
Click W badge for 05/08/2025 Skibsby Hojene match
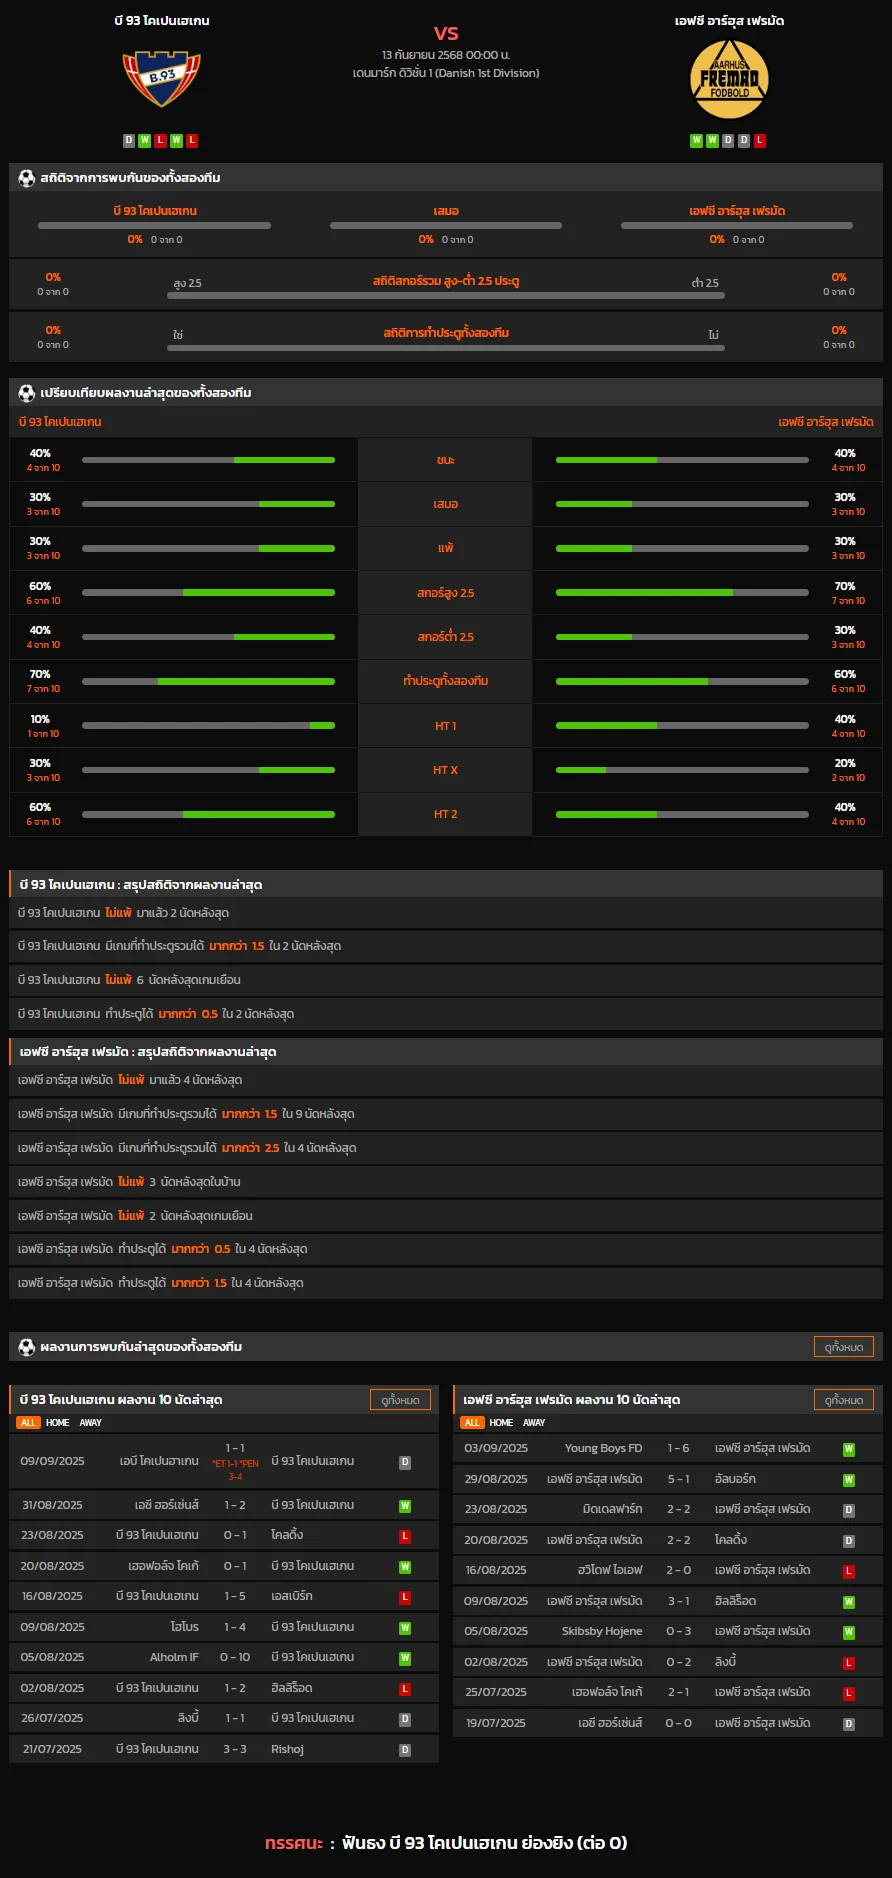coord(849,1632)
